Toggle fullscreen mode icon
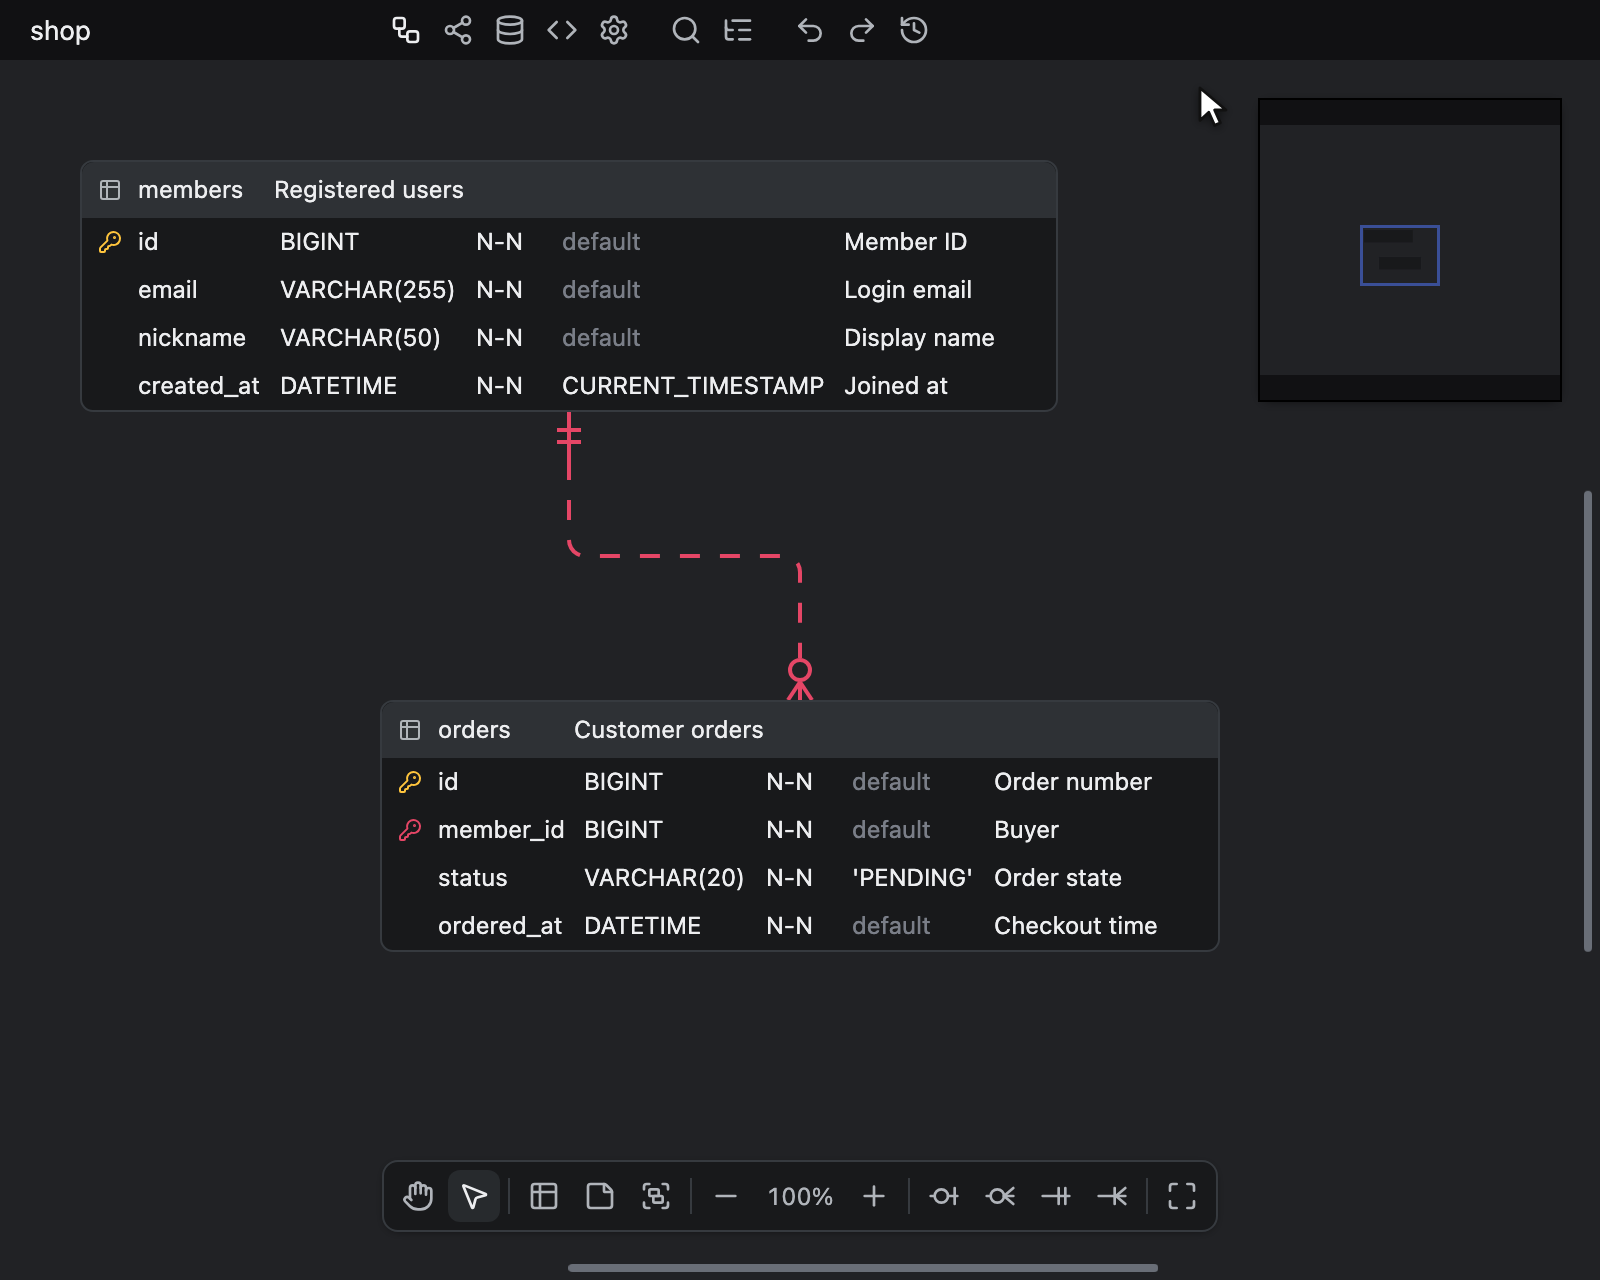 [1182, 1196]
